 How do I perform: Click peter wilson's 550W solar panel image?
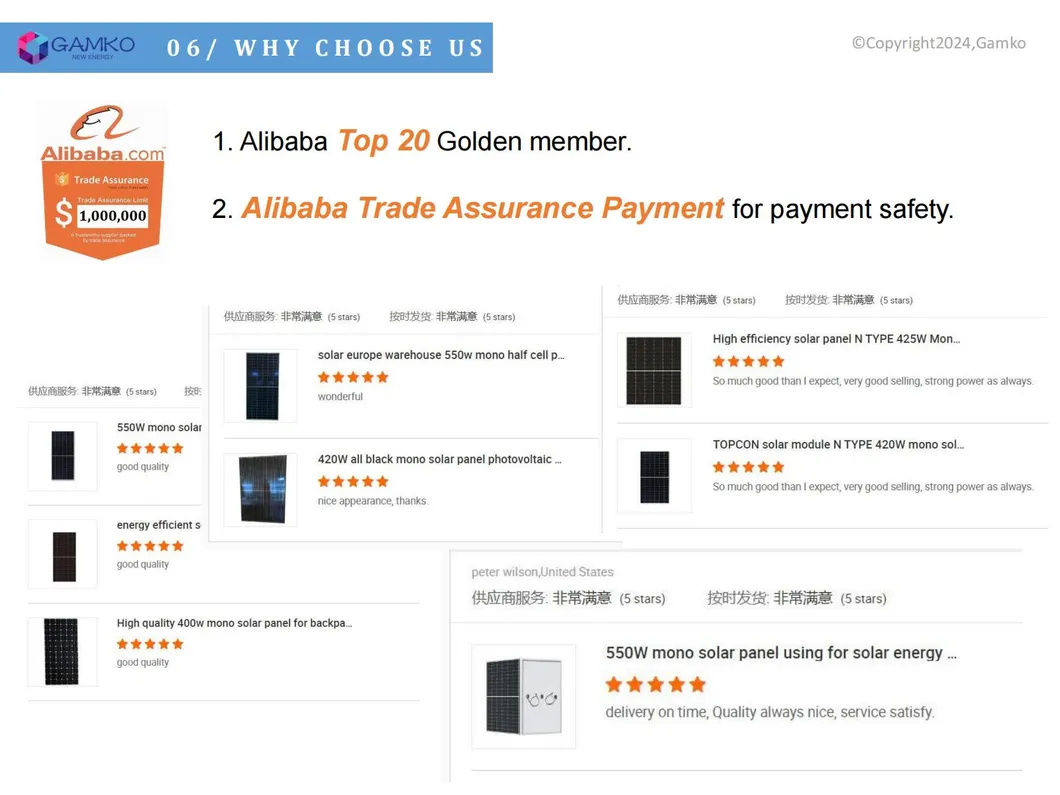(x=523, y=696)
